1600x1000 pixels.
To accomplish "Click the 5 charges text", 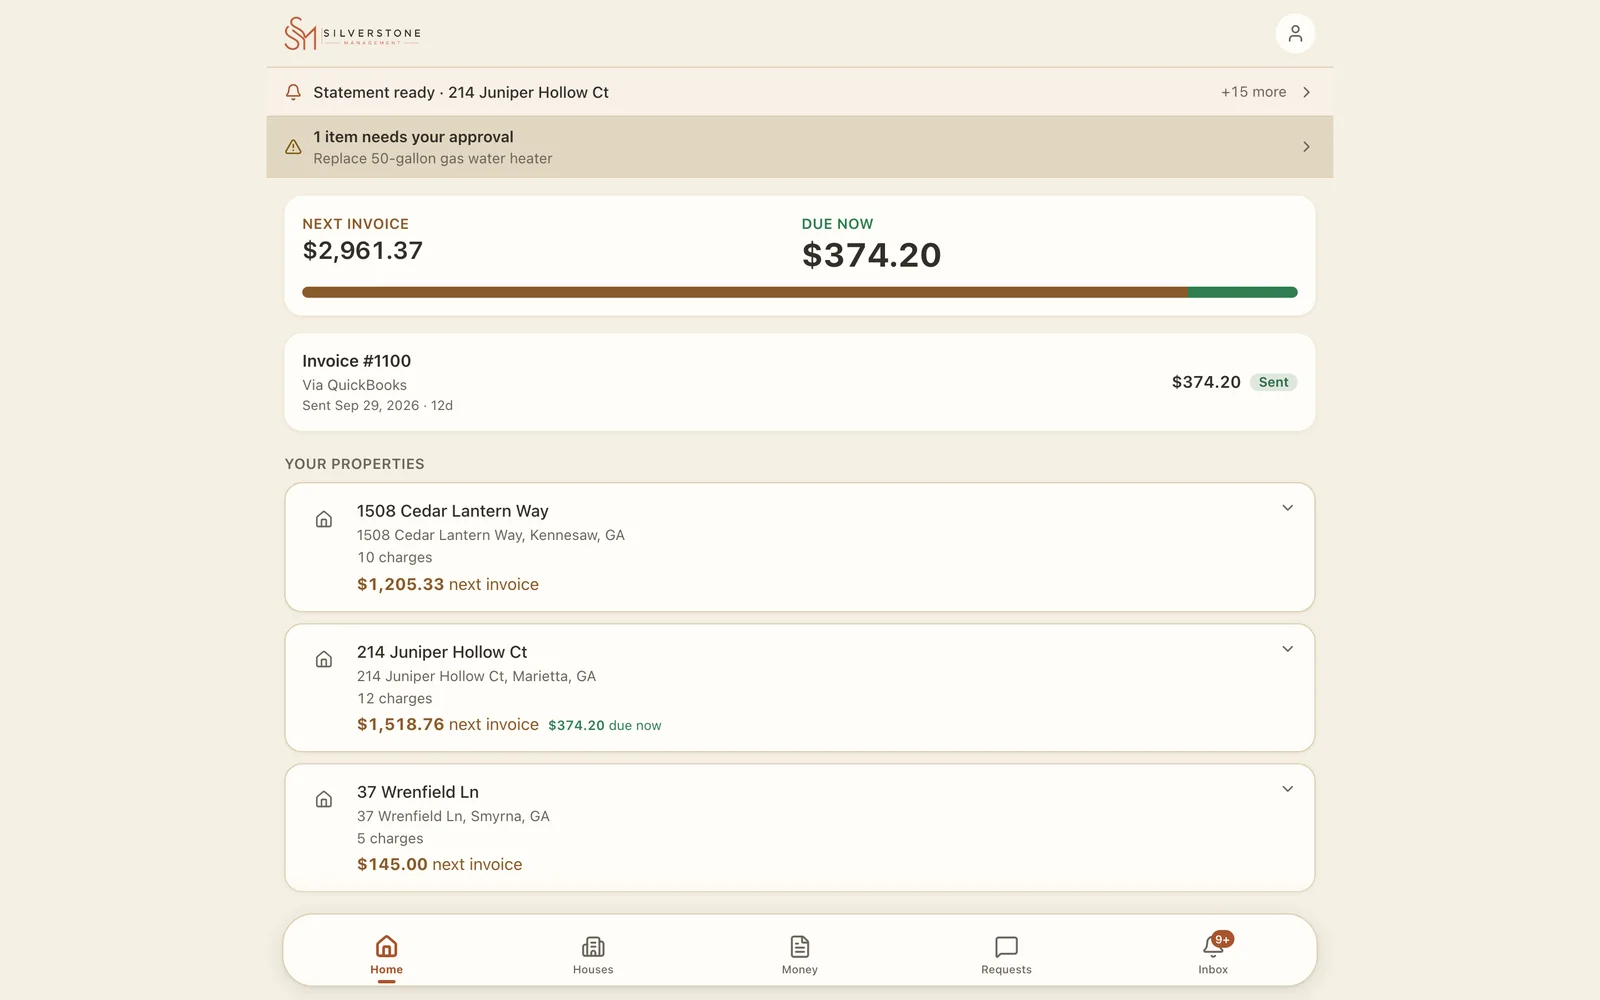I will (x=390, y=838).
